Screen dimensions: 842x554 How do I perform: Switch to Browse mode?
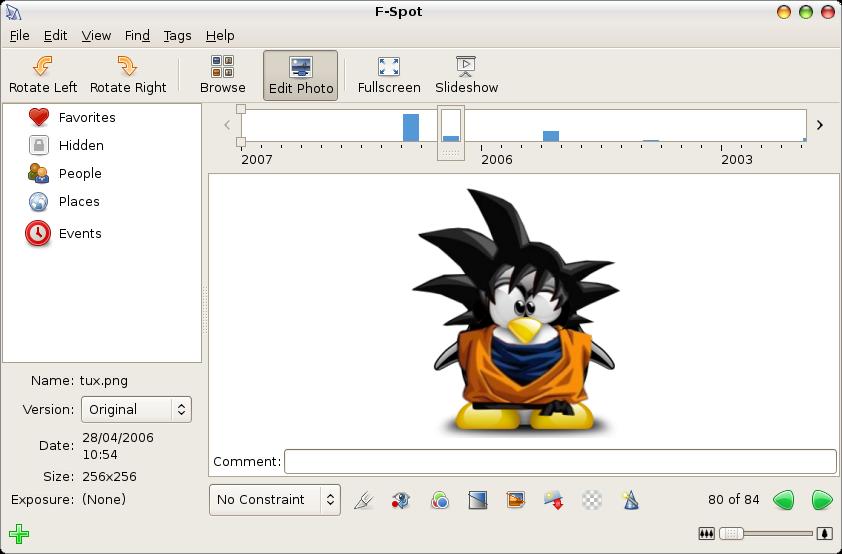click(x=222, y=75)
